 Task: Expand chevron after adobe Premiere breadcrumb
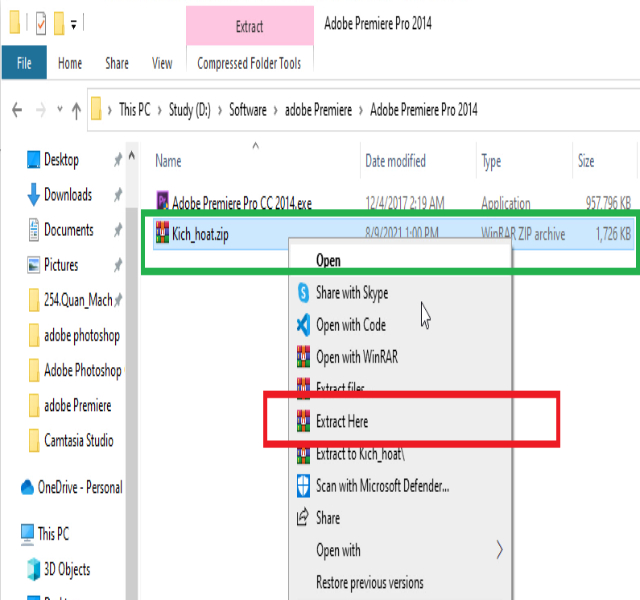(361, 110)
